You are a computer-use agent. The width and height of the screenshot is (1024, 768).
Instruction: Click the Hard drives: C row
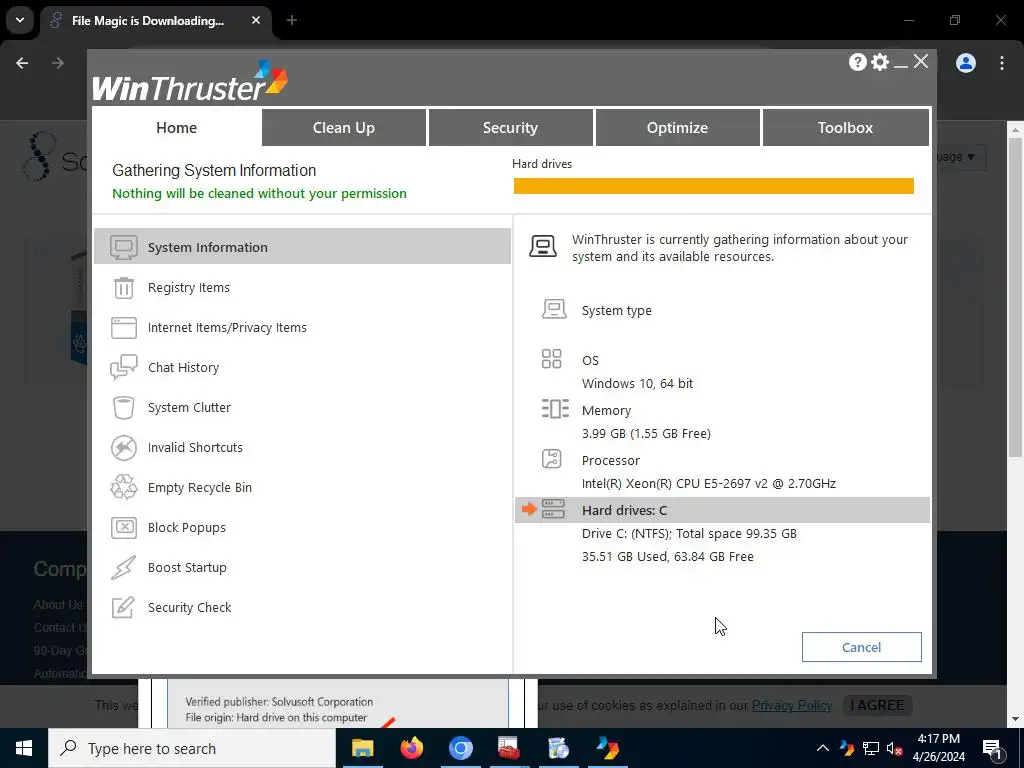click(x=722, y=510)
